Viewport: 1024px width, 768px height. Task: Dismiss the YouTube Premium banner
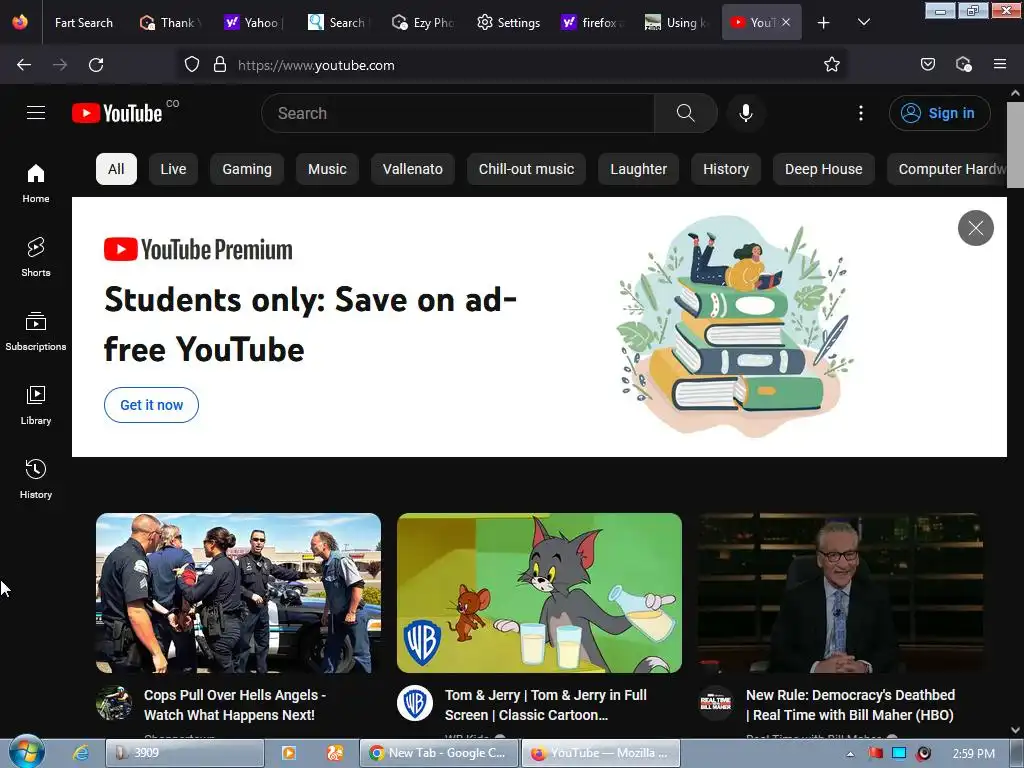coord(976,228)
